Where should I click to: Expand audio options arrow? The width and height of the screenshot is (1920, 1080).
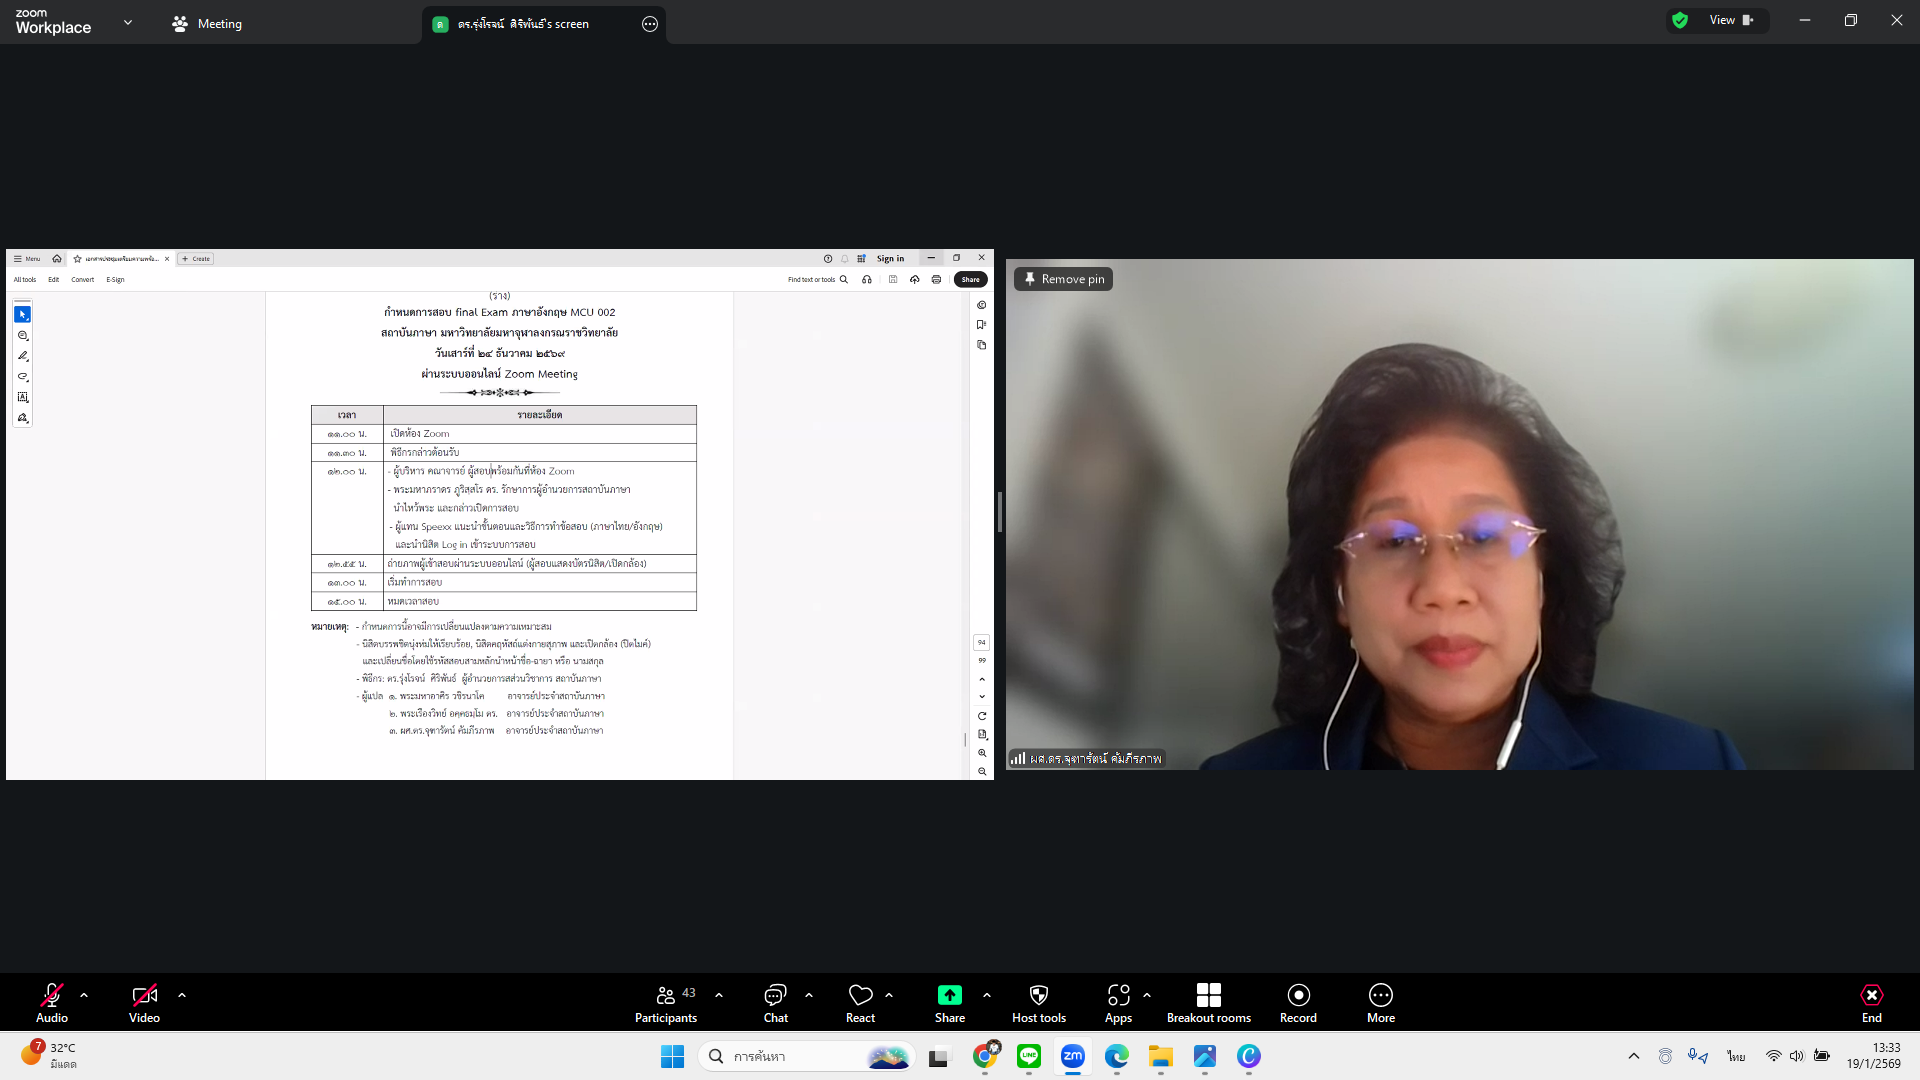pos(84,995)
